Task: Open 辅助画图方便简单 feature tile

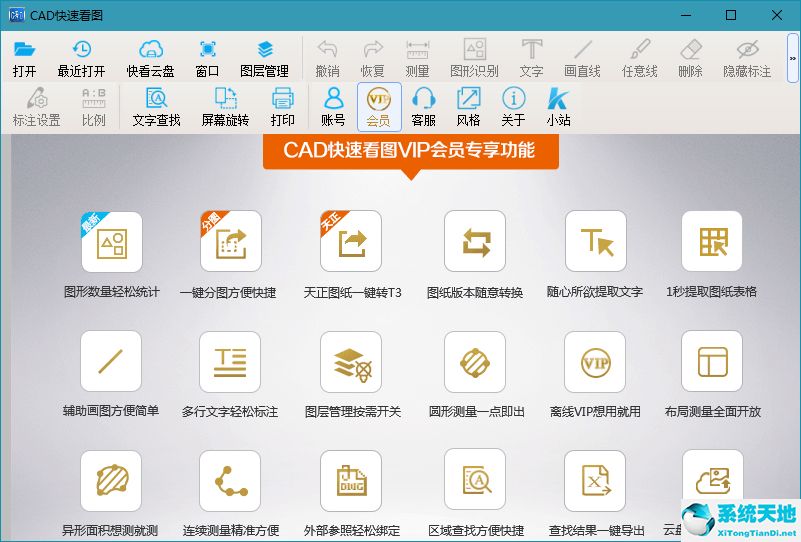Action: pyautogui.click(x=111, y=361)
